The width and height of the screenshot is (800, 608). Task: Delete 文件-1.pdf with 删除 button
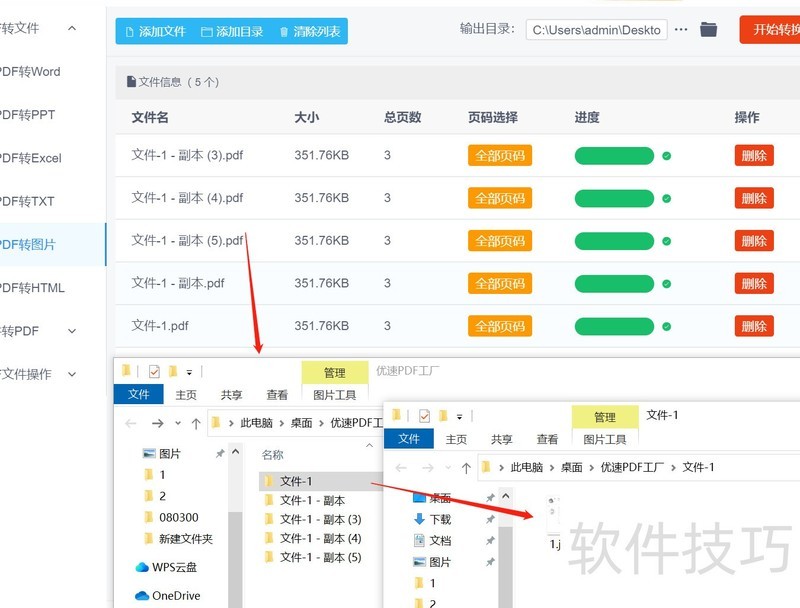tap(754, 326)
